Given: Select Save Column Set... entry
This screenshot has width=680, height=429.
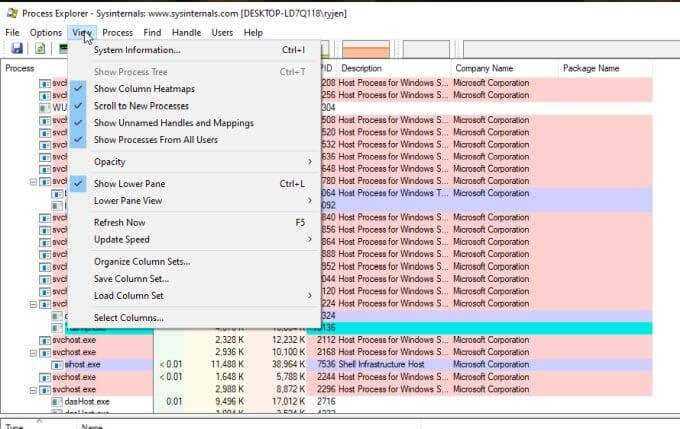Looking at the screenshot, I should point(193,279).
